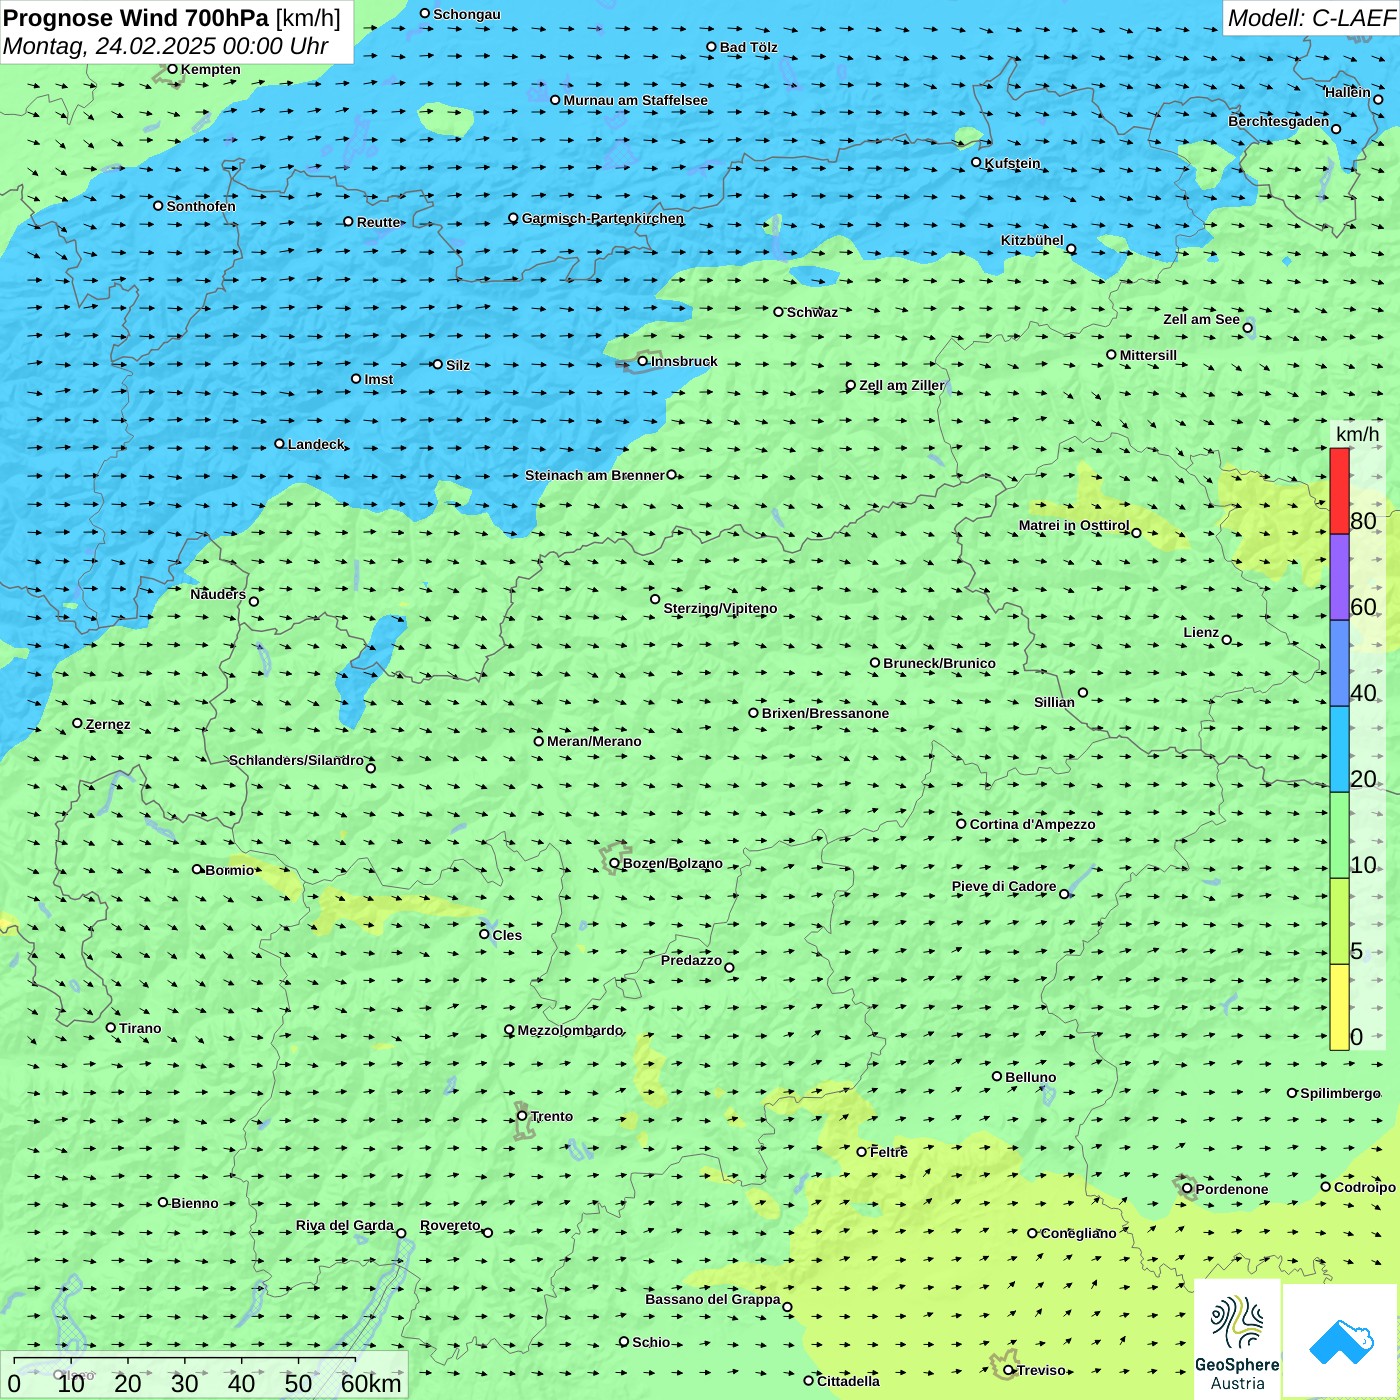Click the Innsbruck city marker
Screen dimensions: 1400x1400
[x=643, y=361]
